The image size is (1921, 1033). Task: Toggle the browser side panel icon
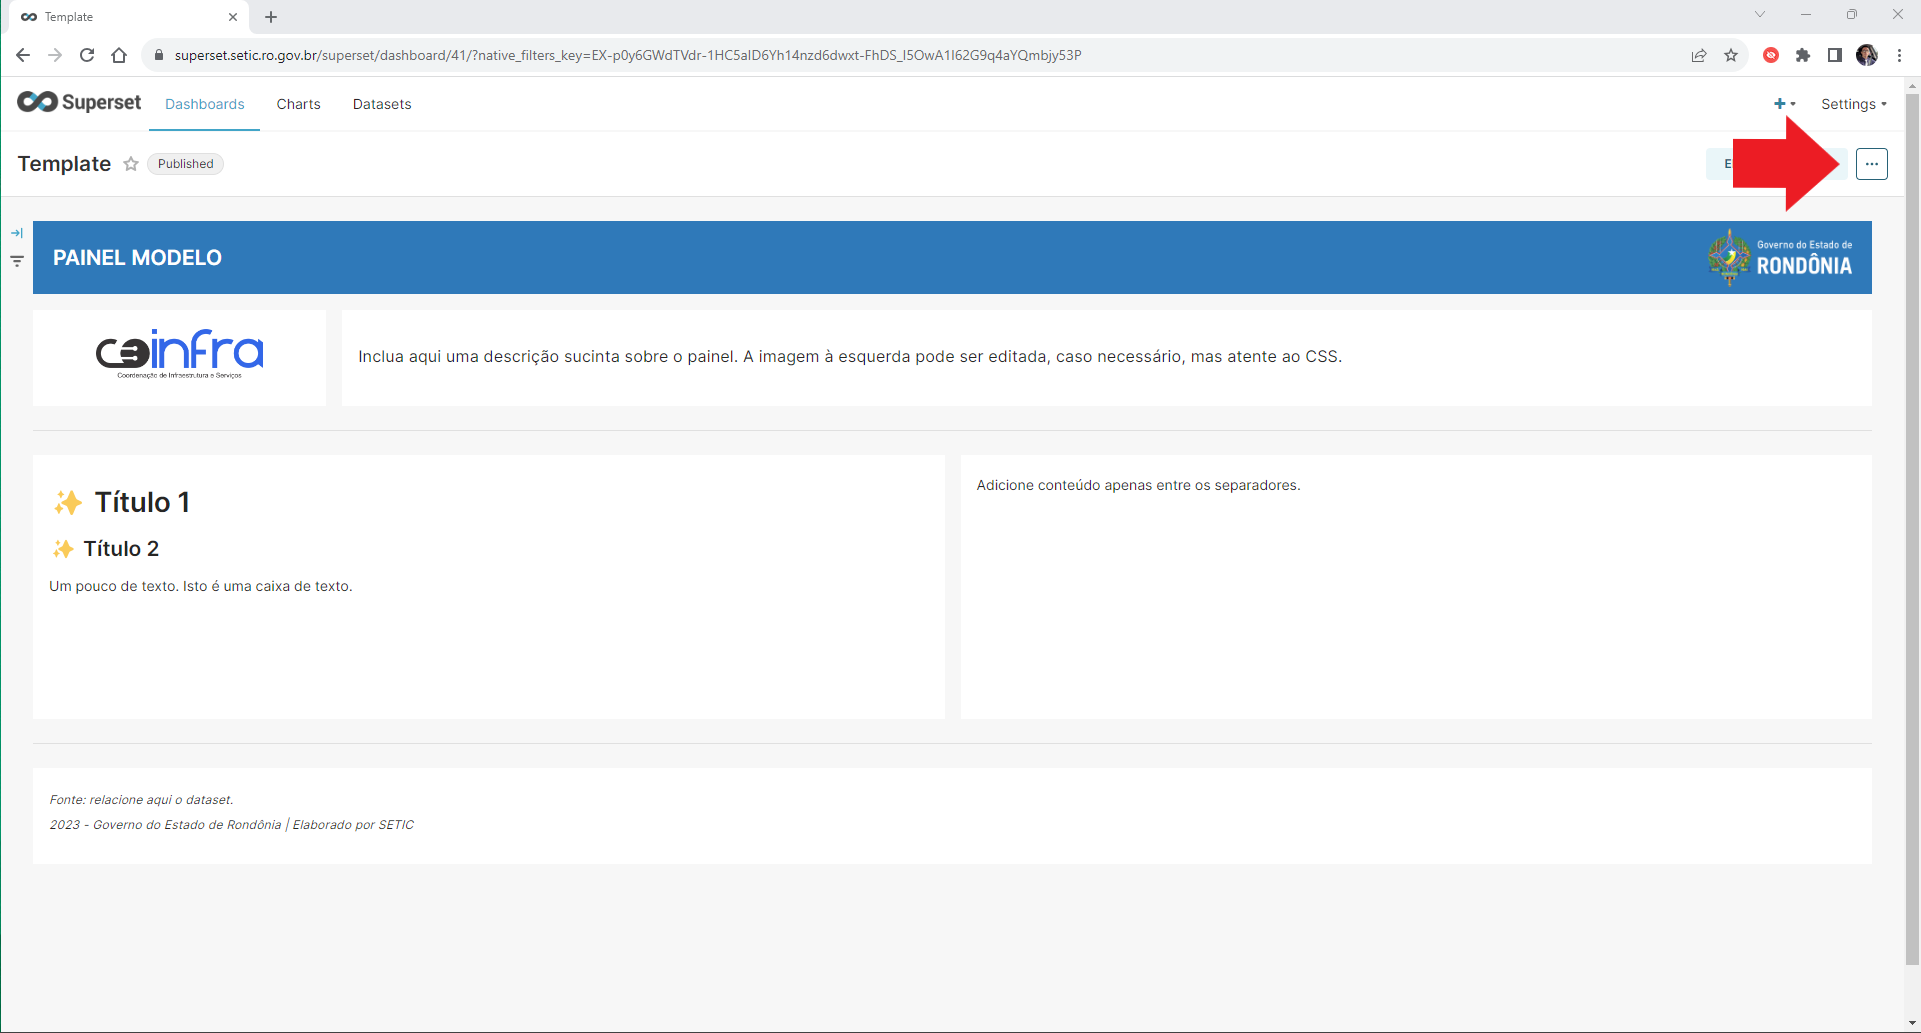click(1835, 55)
